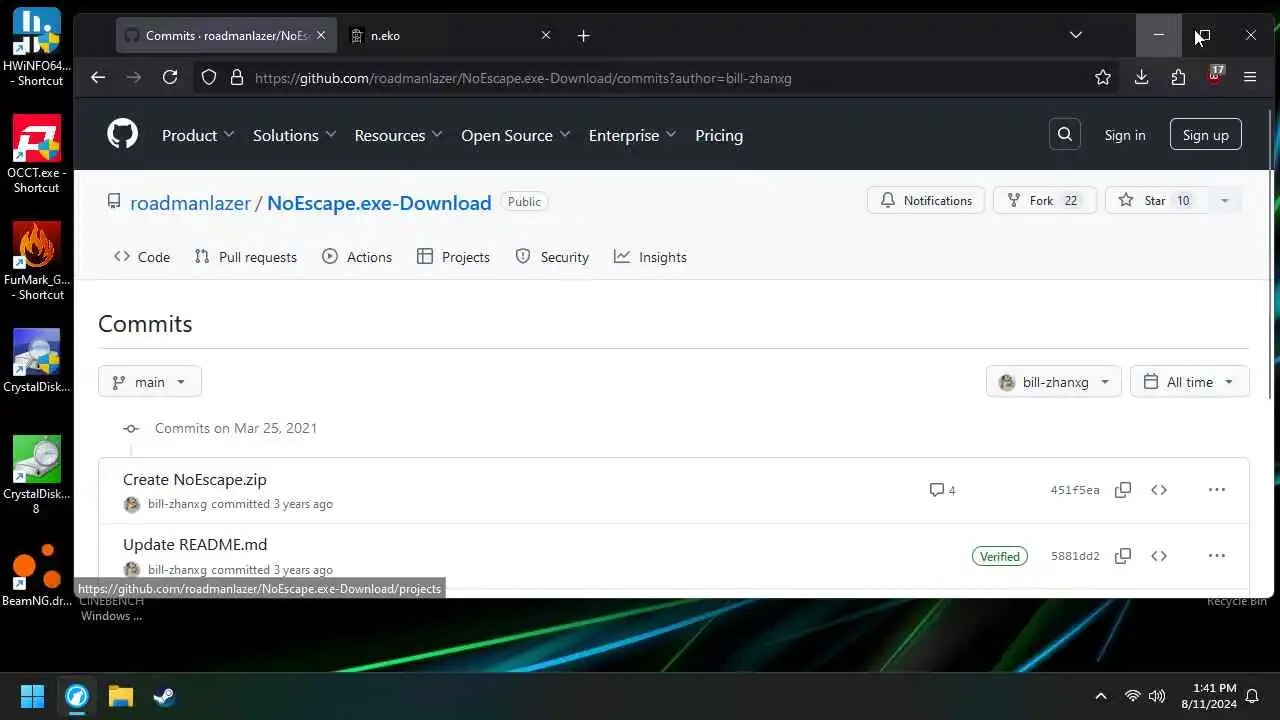Open the bill-zhanxg author filter dropdown
1280x720 pixels.
pyautogui.click(x=1054, y=382)
